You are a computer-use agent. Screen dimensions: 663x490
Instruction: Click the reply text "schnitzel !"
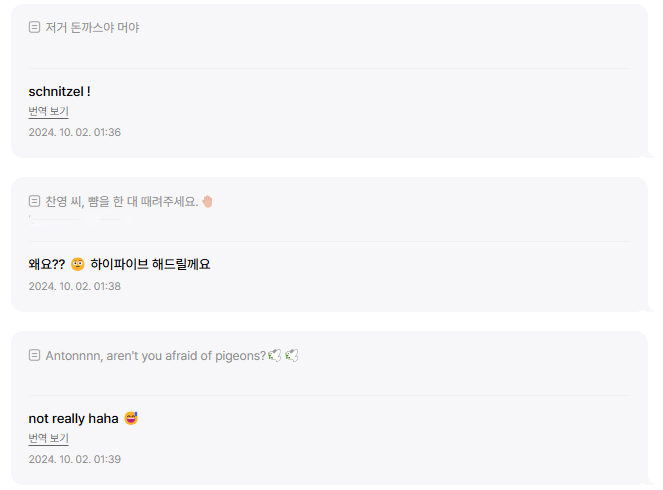coord(60,92)
